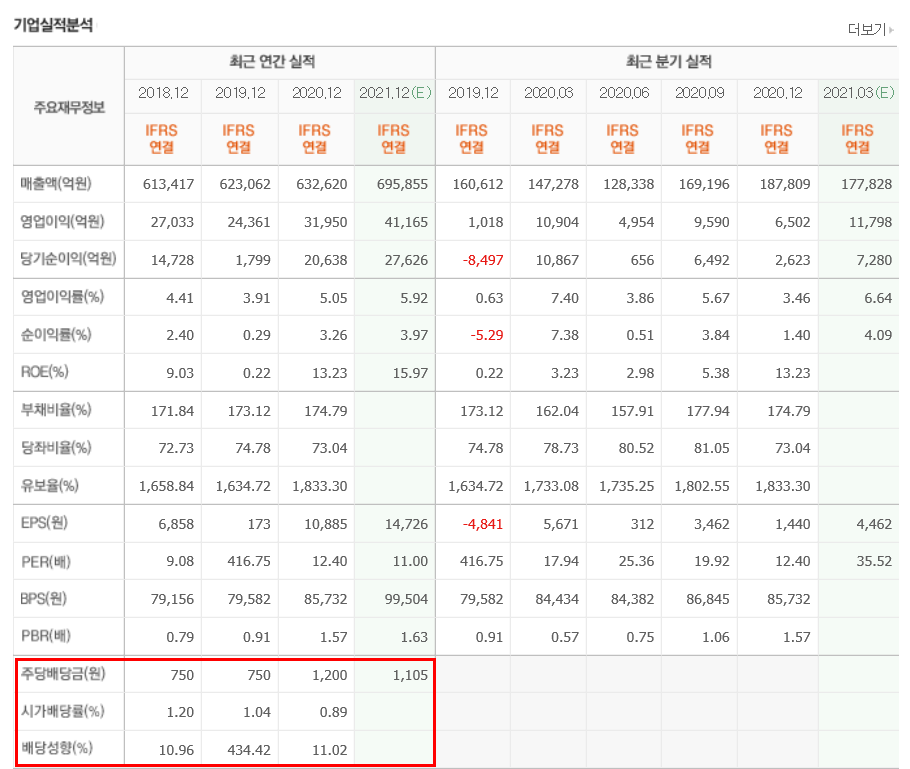Select the 당좌비율(%) row label
This screenshot has height=769, width=910.
point(56,448)
